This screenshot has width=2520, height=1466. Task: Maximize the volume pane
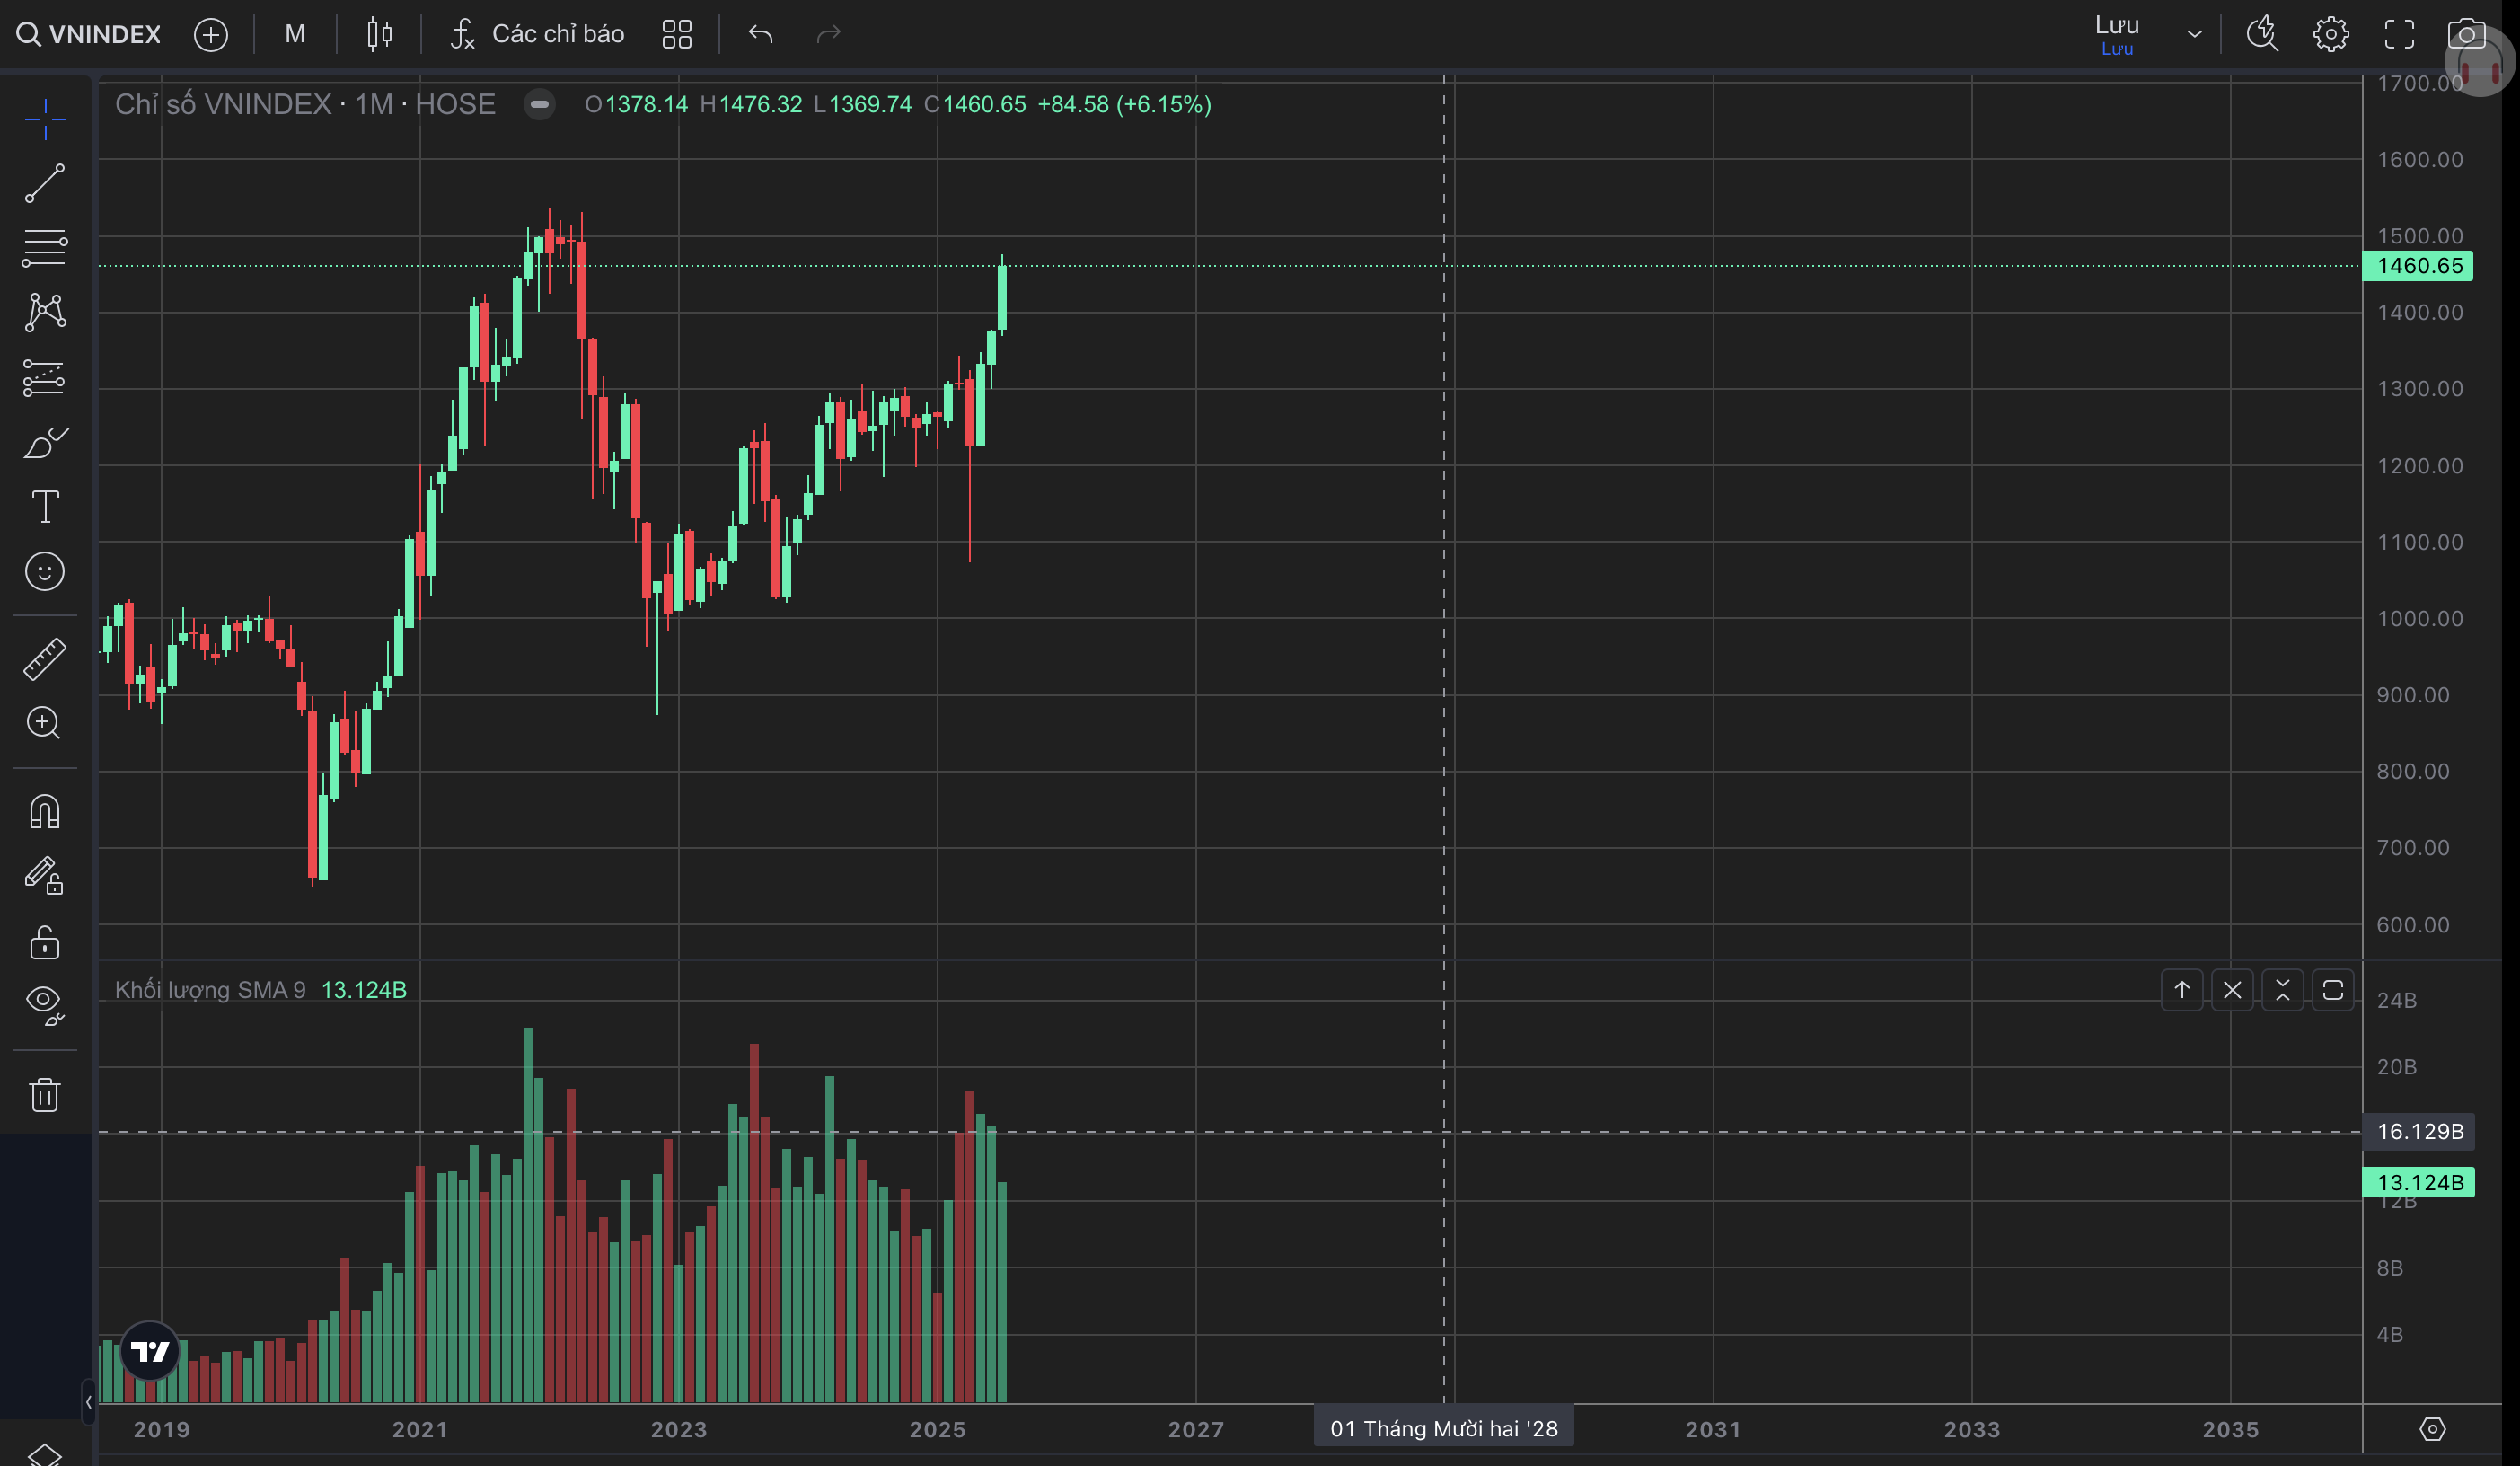click(x=2333, y=990)
